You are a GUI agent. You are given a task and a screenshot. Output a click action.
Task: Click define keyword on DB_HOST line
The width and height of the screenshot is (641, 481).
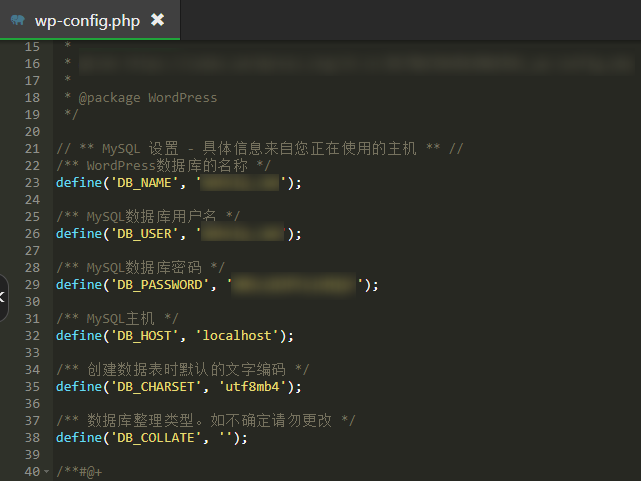(79, 336)
